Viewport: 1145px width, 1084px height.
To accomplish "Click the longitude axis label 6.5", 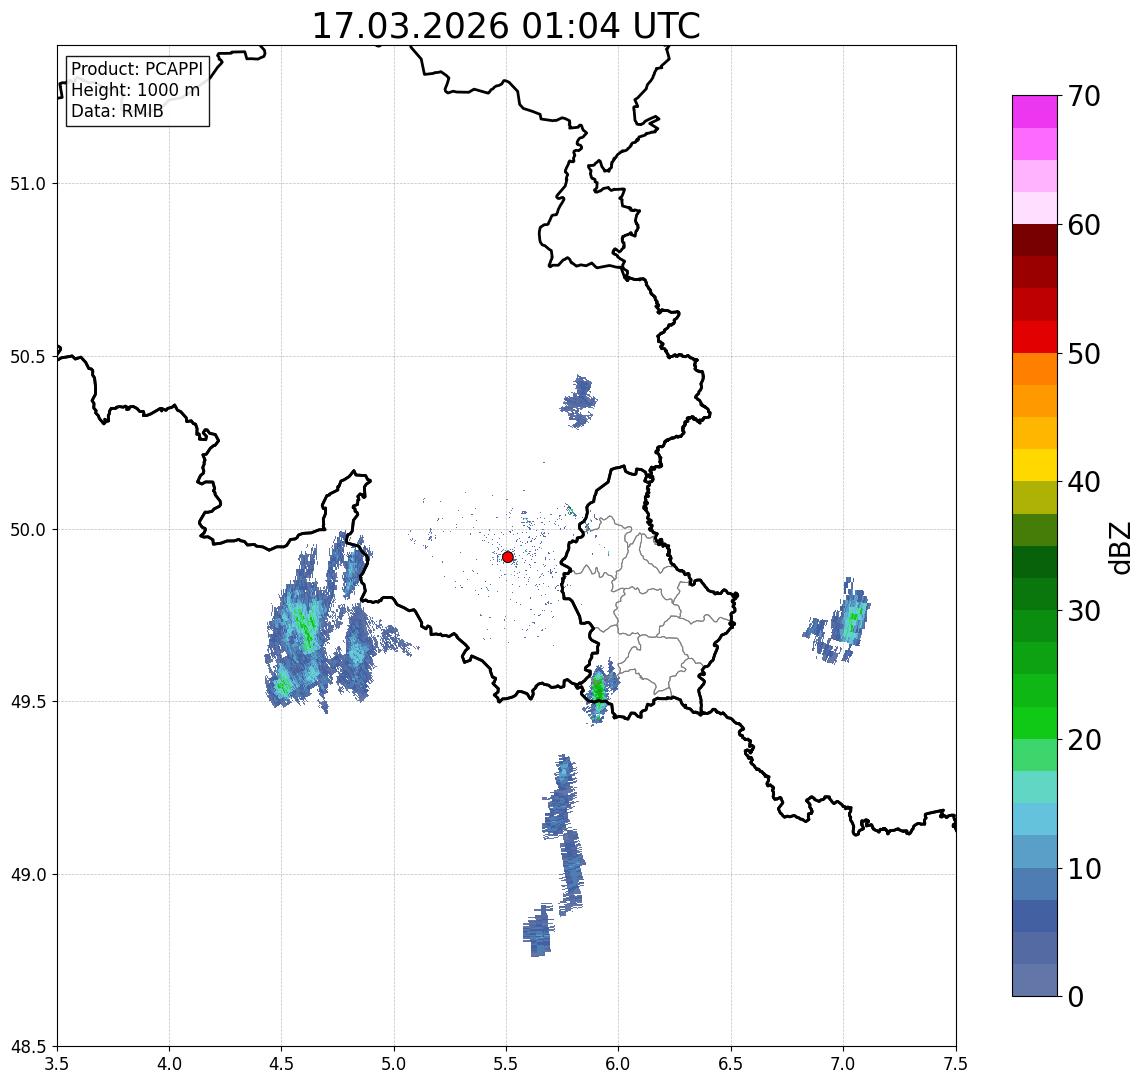I will click(x=731, y=1064).
